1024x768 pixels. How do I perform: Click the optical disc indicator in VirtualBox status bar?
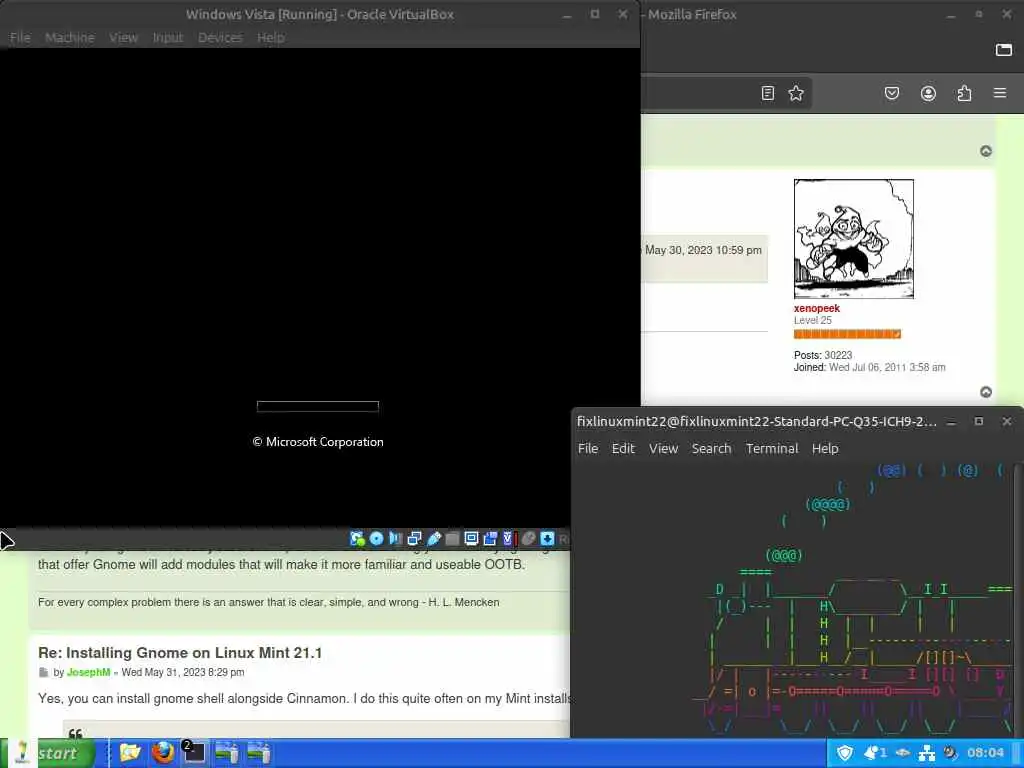pos(377,539)
